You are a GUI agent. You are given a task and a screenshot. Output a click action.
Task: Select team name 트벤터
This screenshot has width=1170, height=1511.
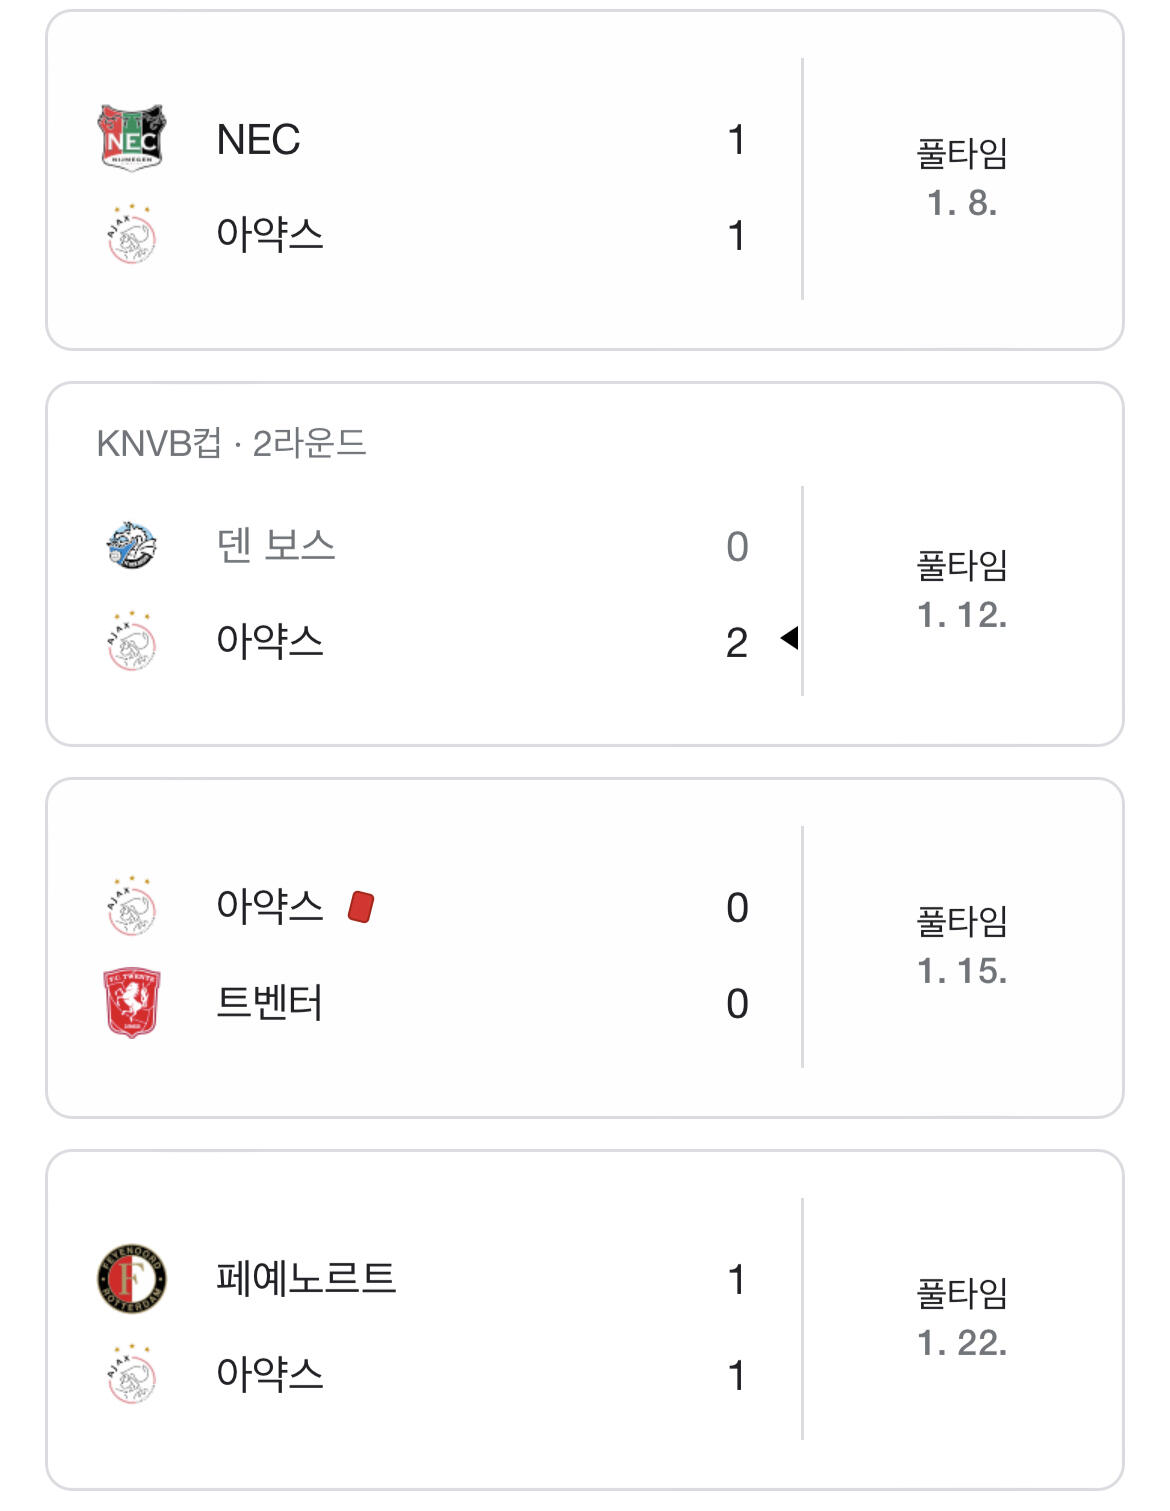270,1003
